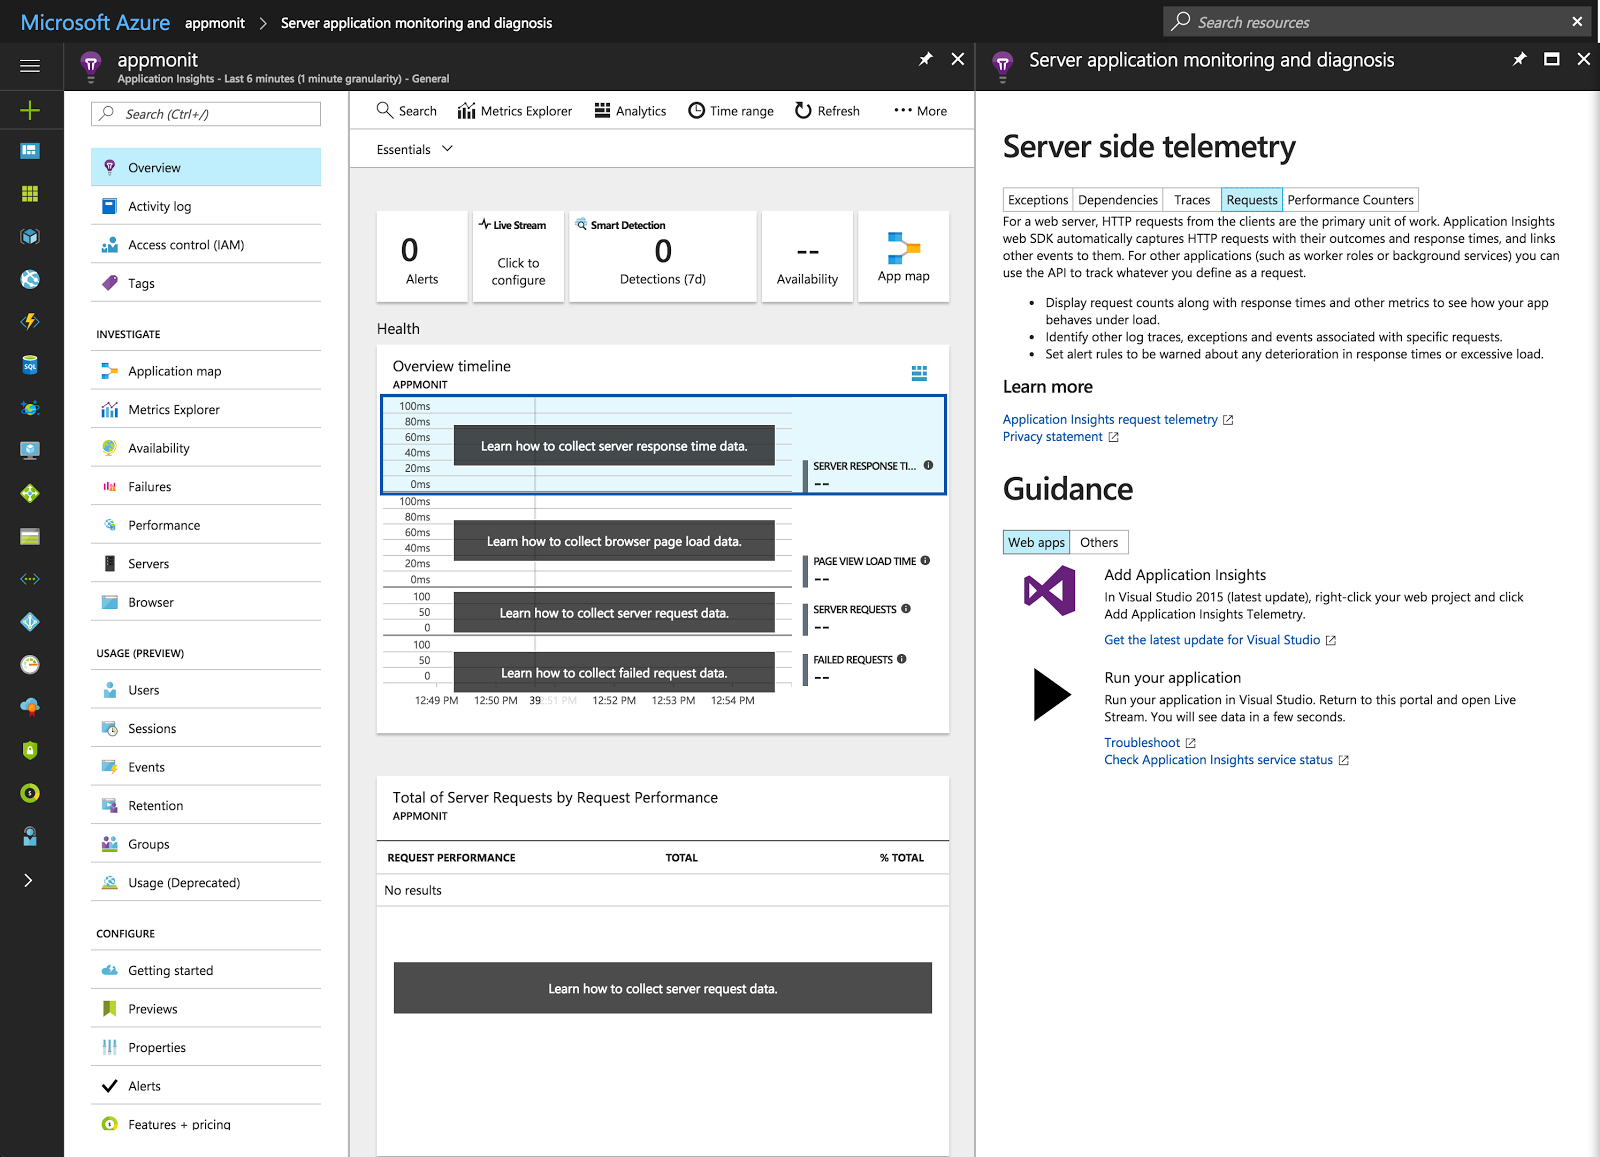Switch to the Others guidance tab
The height and width of the screenshot is (1157, 1600).
(1099, 542)
